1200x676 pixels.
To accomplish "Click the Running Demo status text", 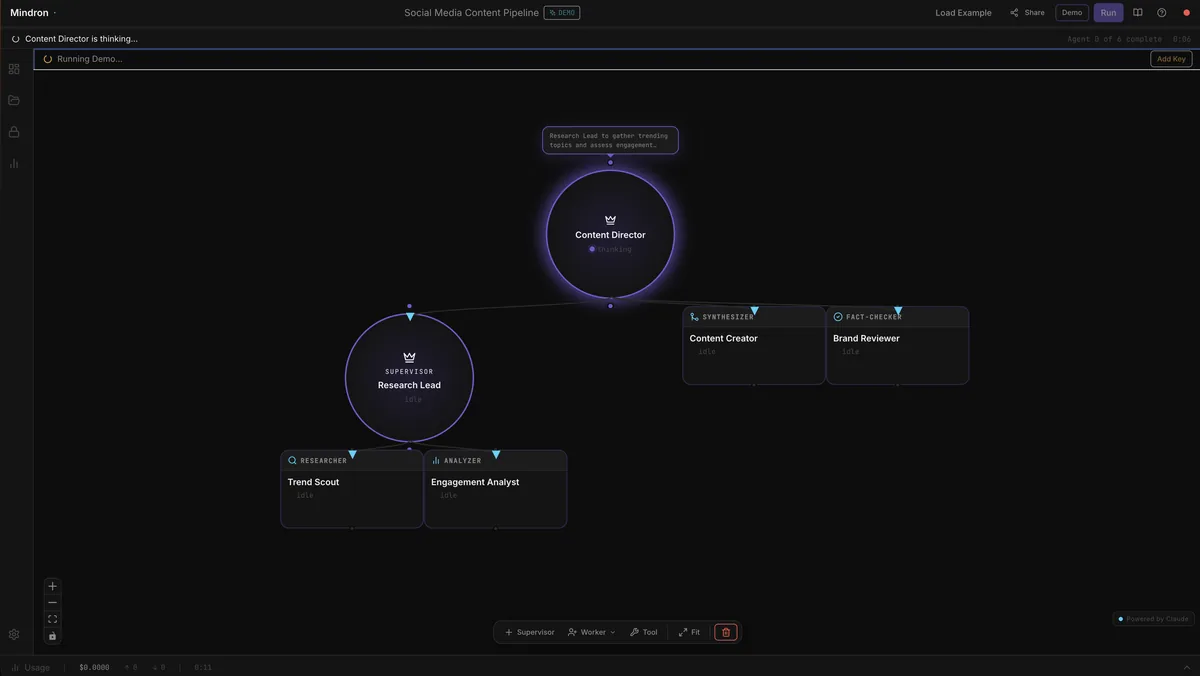I will pyautogui.click(x=89, y=59).
